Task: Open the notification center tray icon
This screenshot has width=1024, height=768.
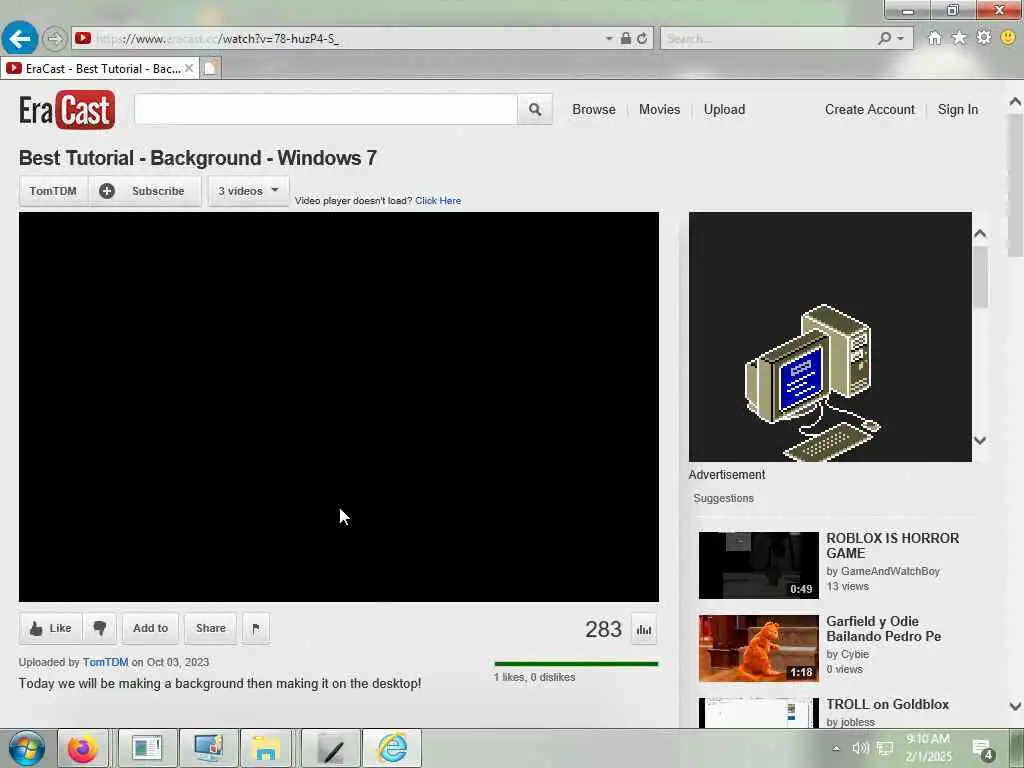Action: coord(983,750)
